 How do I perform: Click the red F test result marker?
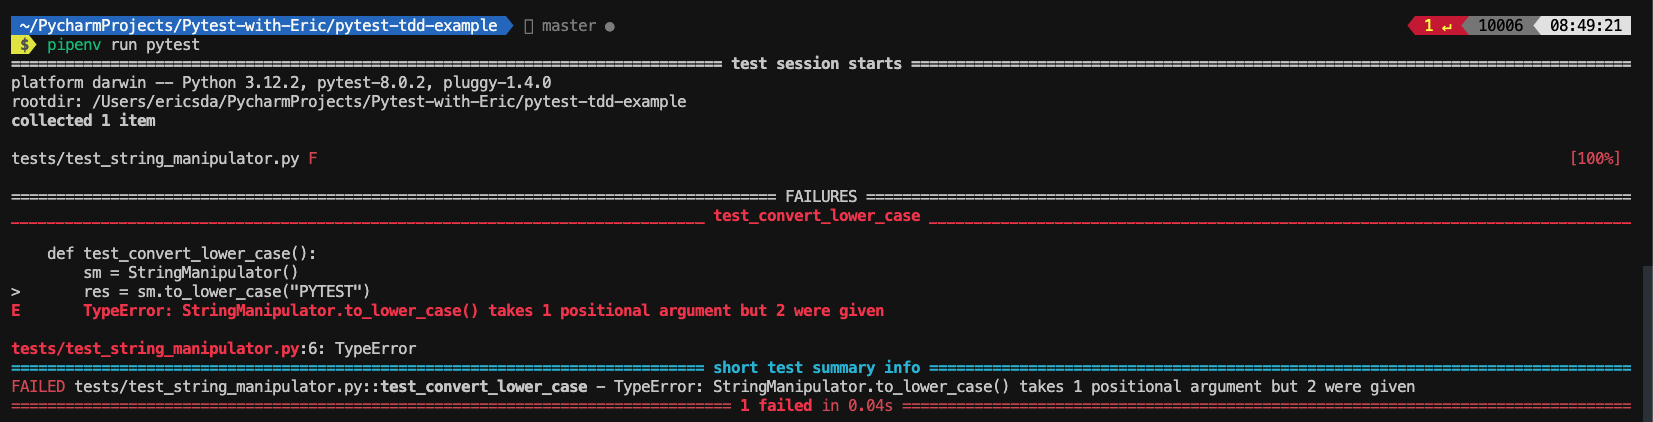(x=313, y=159)
